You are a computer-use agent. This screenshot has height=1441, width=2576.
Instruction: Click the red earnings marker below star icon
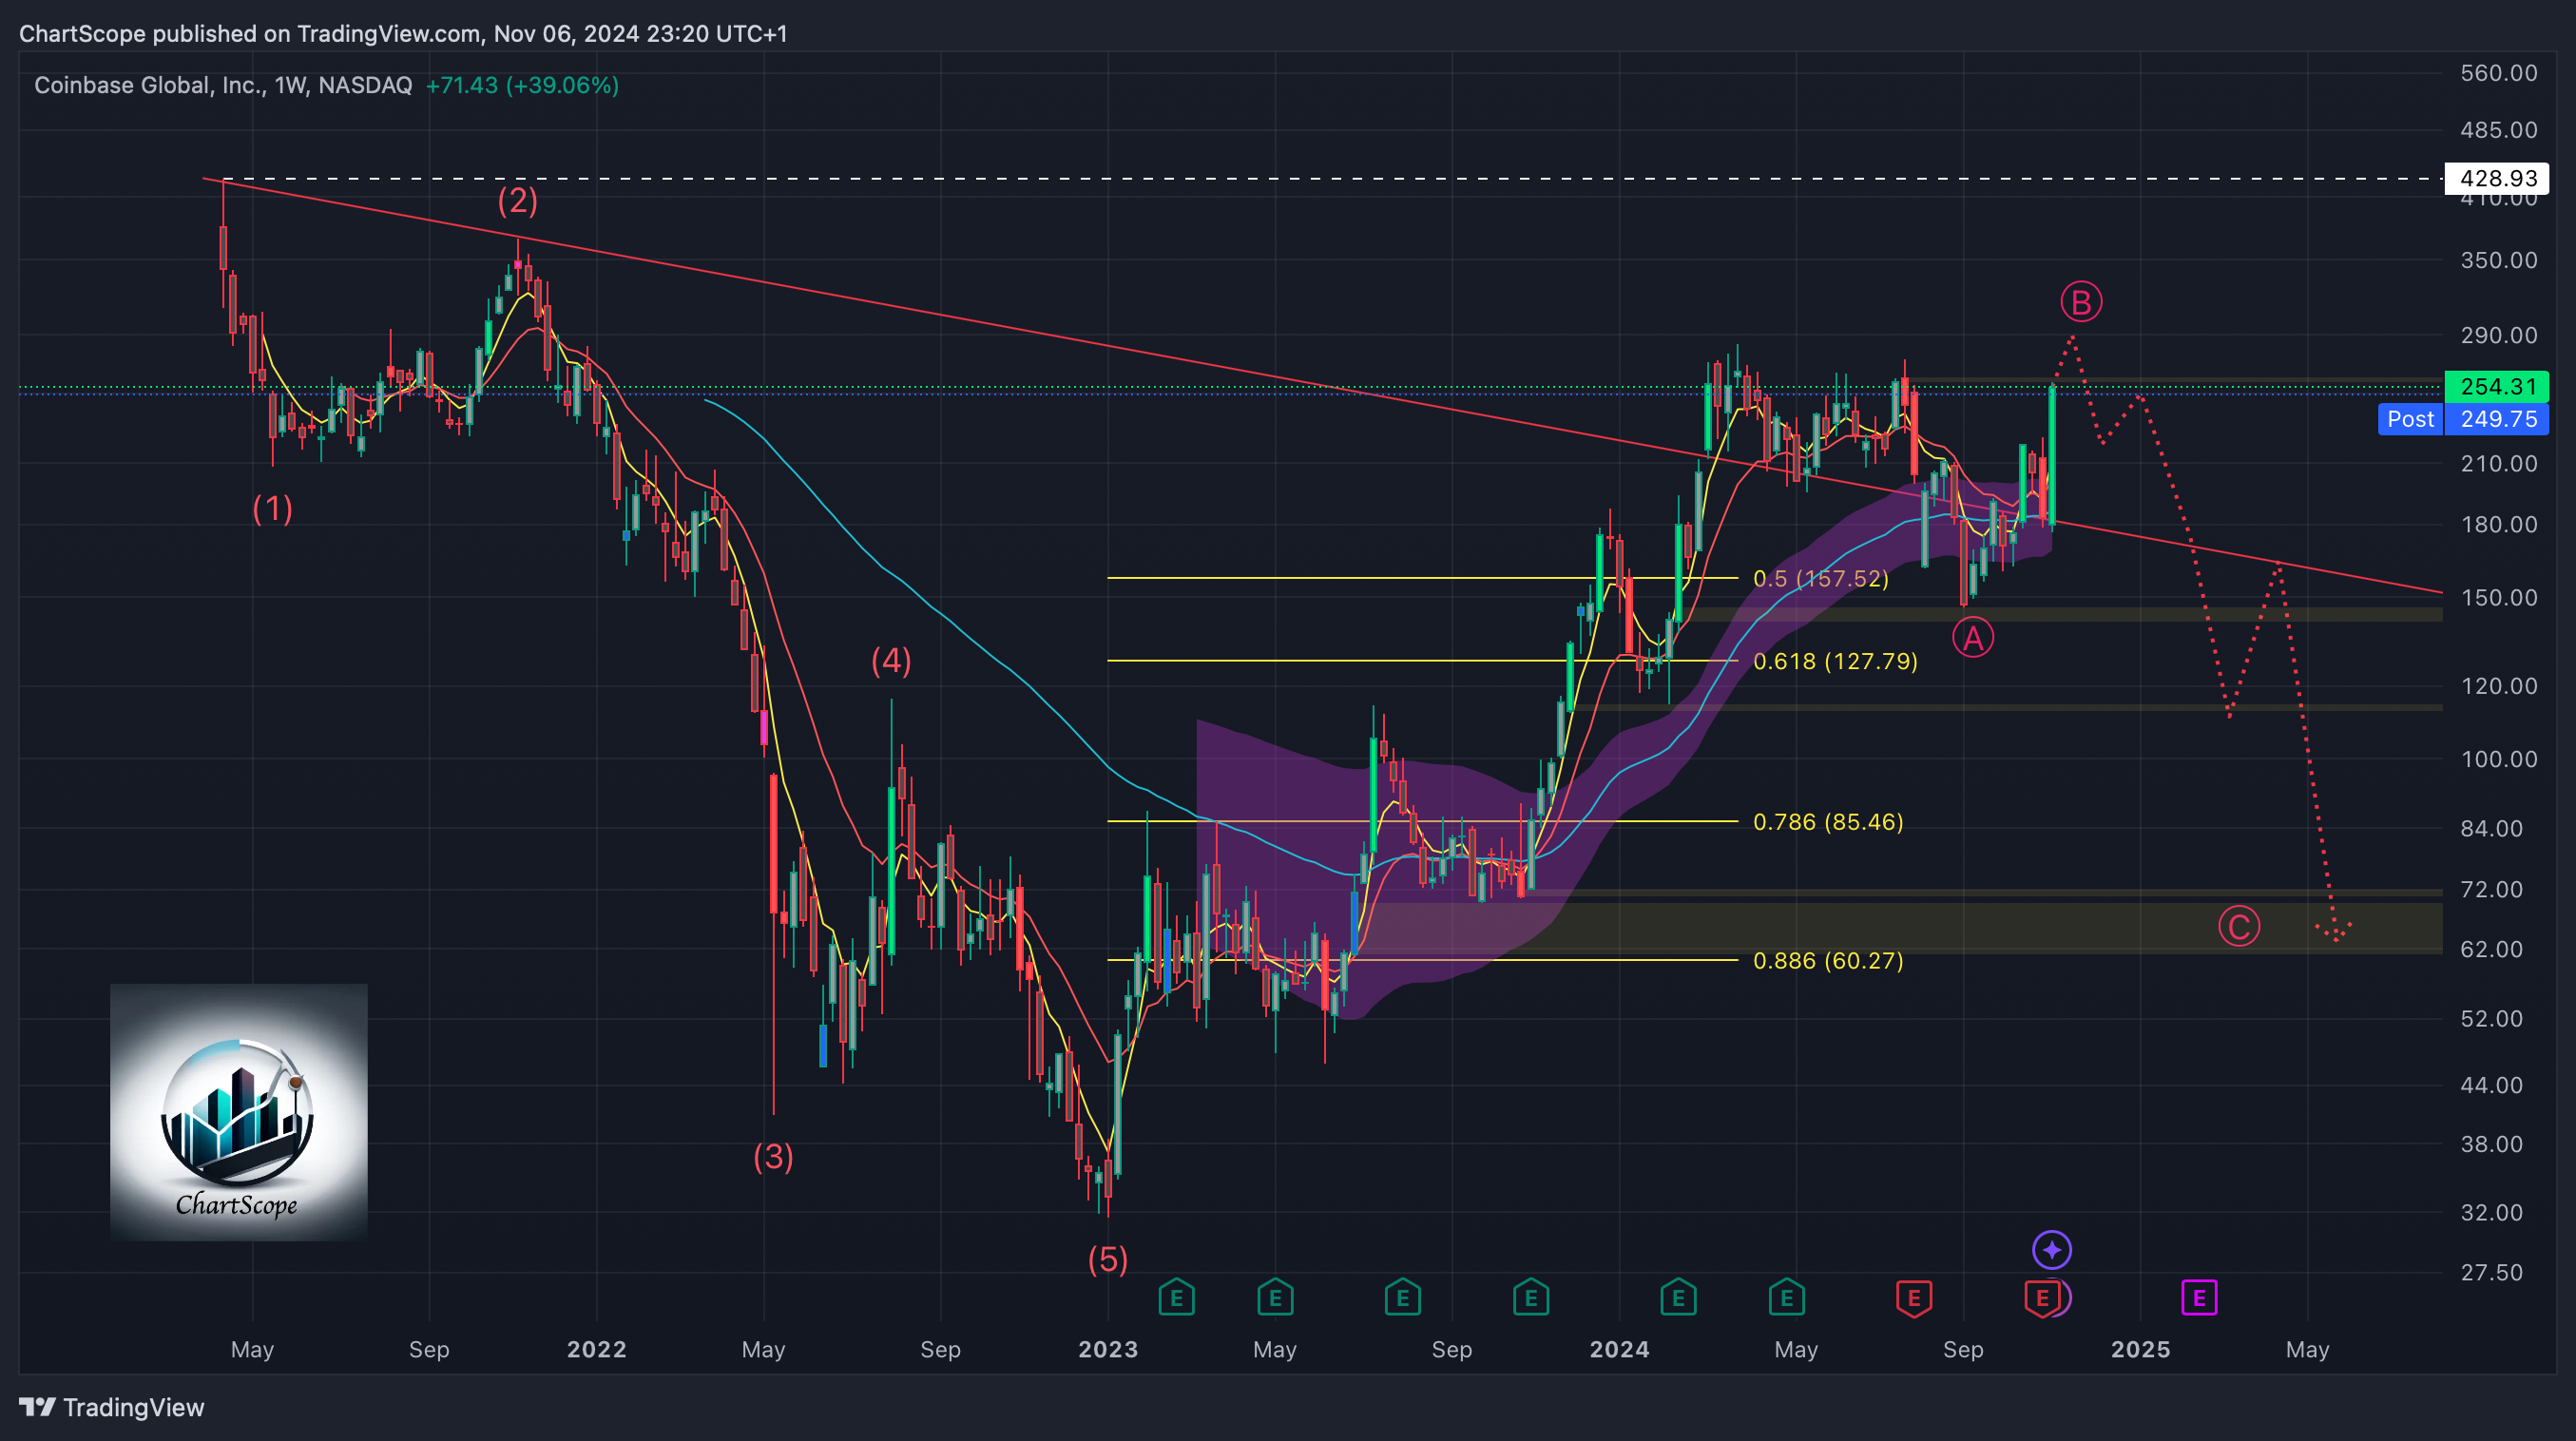click(x=2041, y=1298)
